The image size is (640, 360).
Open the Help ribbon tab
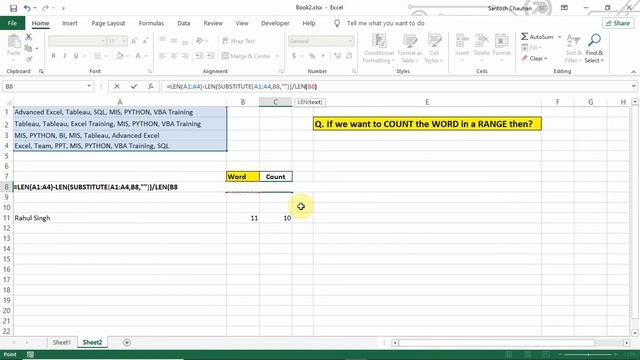click(x=309, y=23)
